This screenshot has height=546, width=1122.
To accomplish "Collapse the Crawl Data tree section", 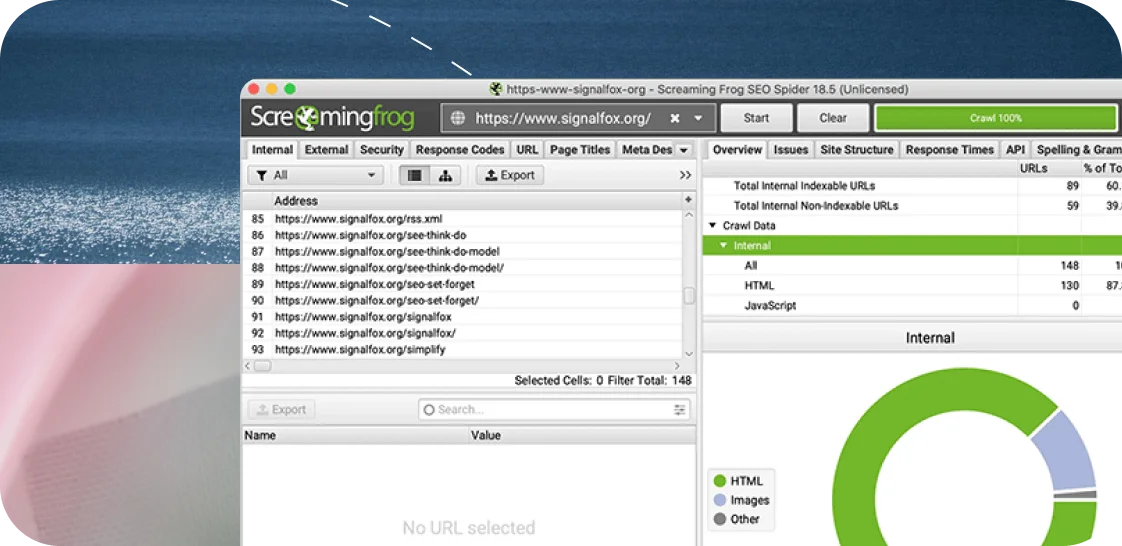I will coord(713,226).
